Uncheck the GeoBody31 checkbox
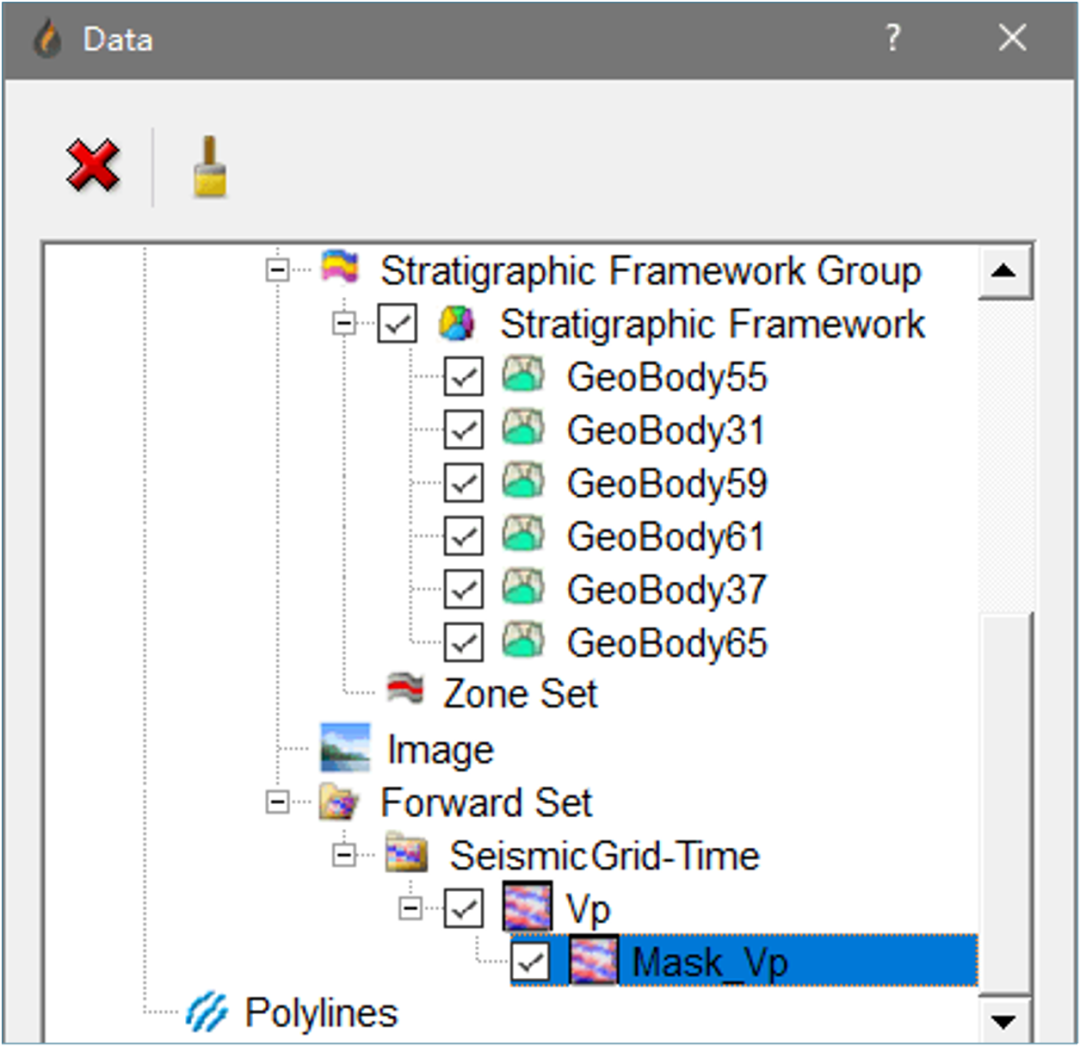 [x=463, y=430]
